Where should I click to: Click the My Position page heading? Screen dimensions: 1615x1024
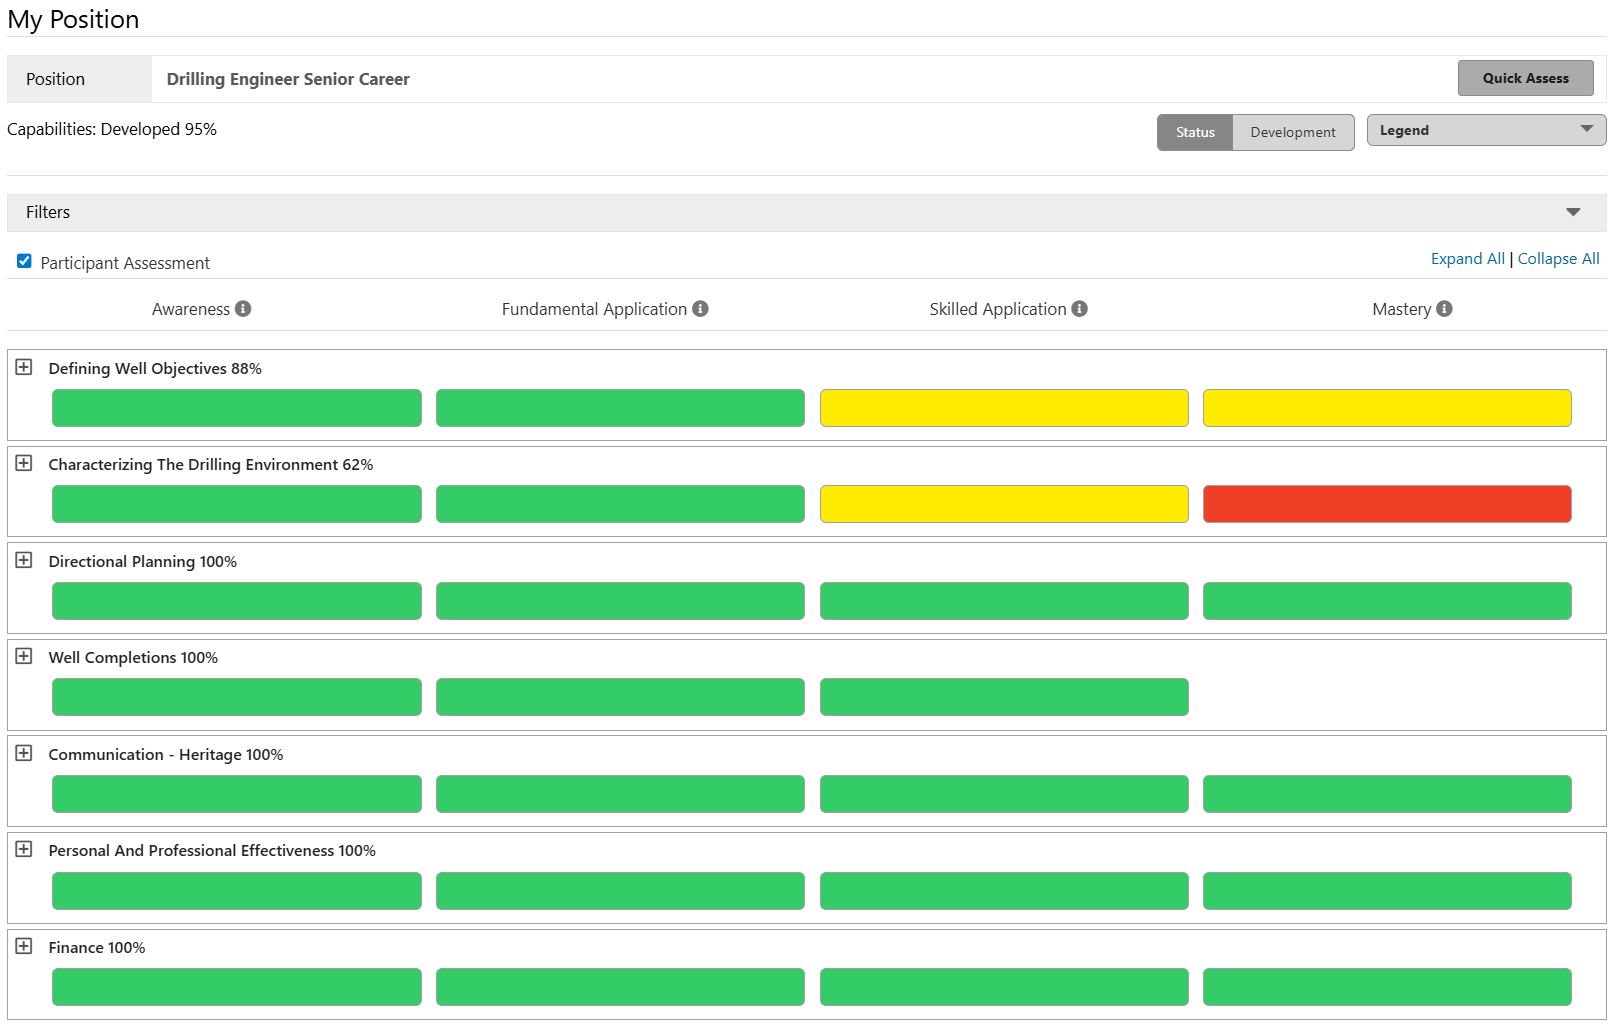73,19
